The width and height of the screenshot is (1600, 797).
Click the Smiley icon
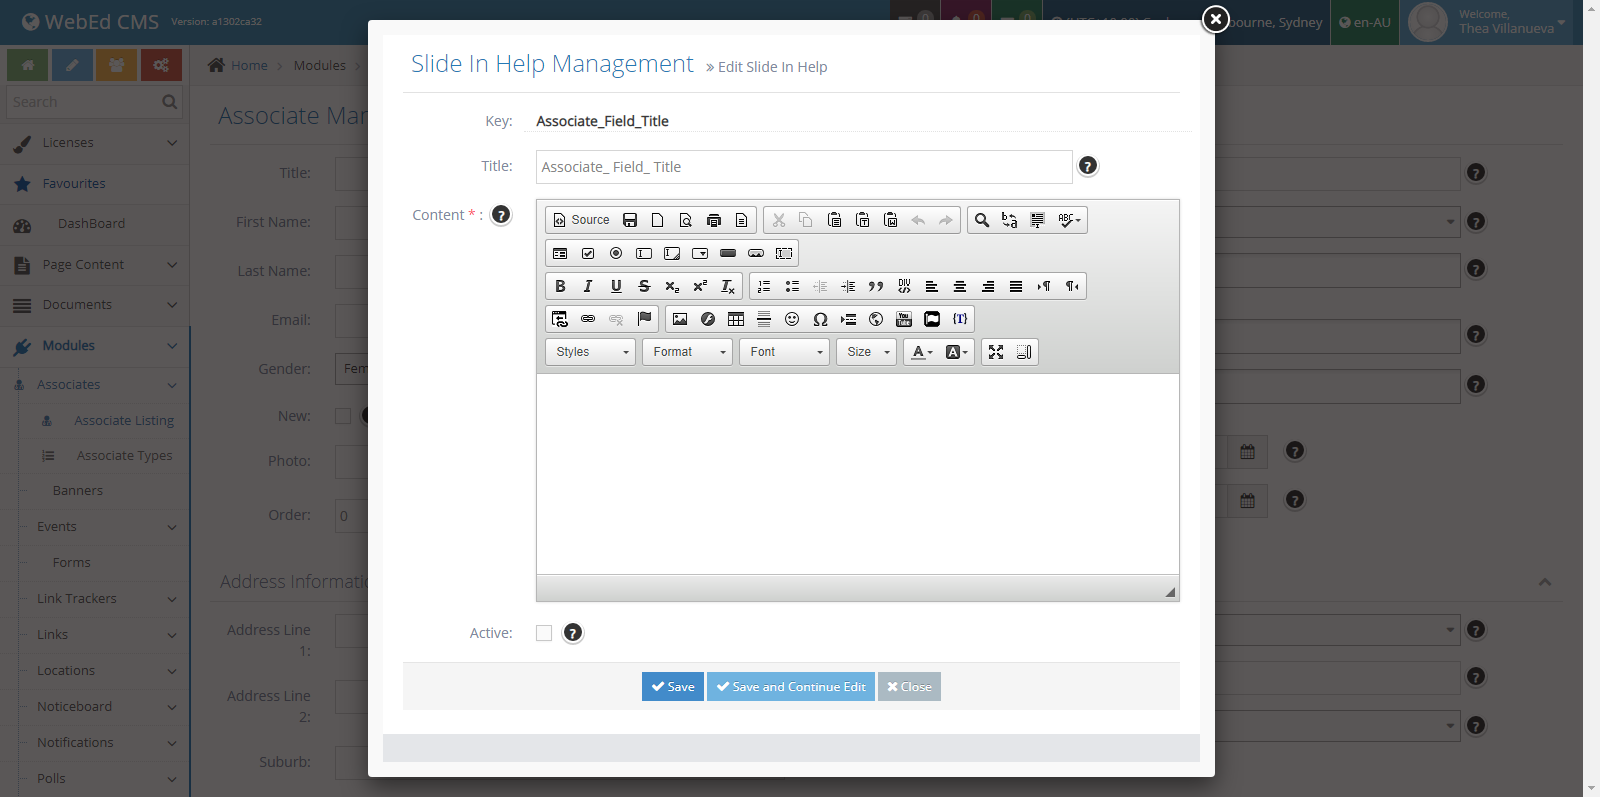[792, 319]
